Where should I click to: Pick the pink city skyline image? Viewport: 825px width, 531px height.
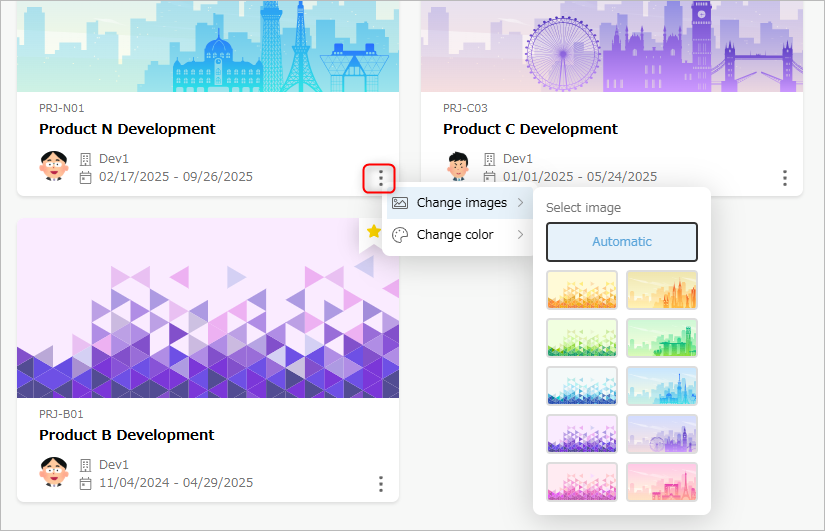point(662,482)
